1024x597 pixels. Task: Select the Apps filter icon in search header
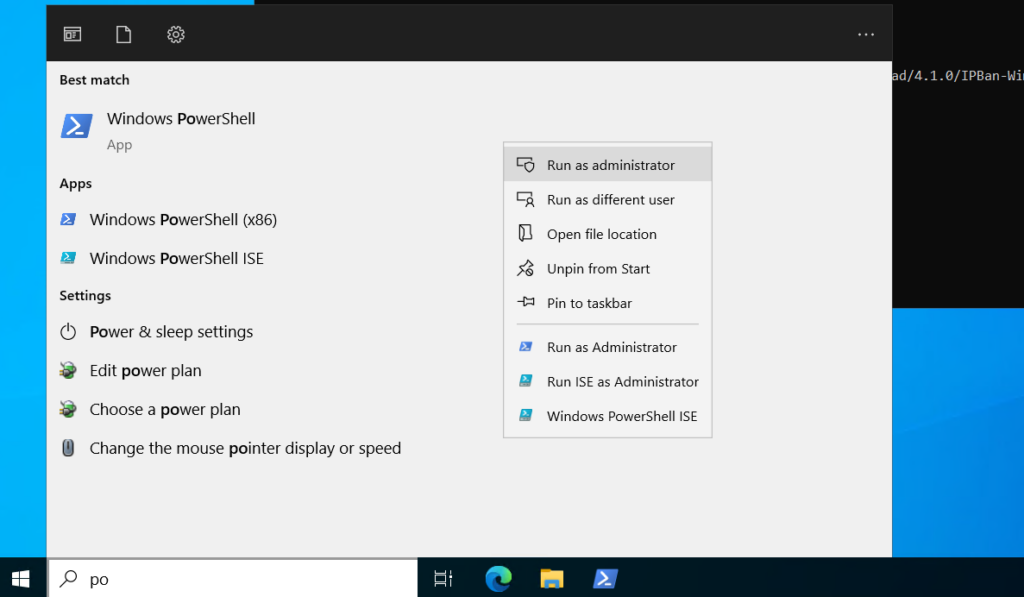click(x=72, y=34)
